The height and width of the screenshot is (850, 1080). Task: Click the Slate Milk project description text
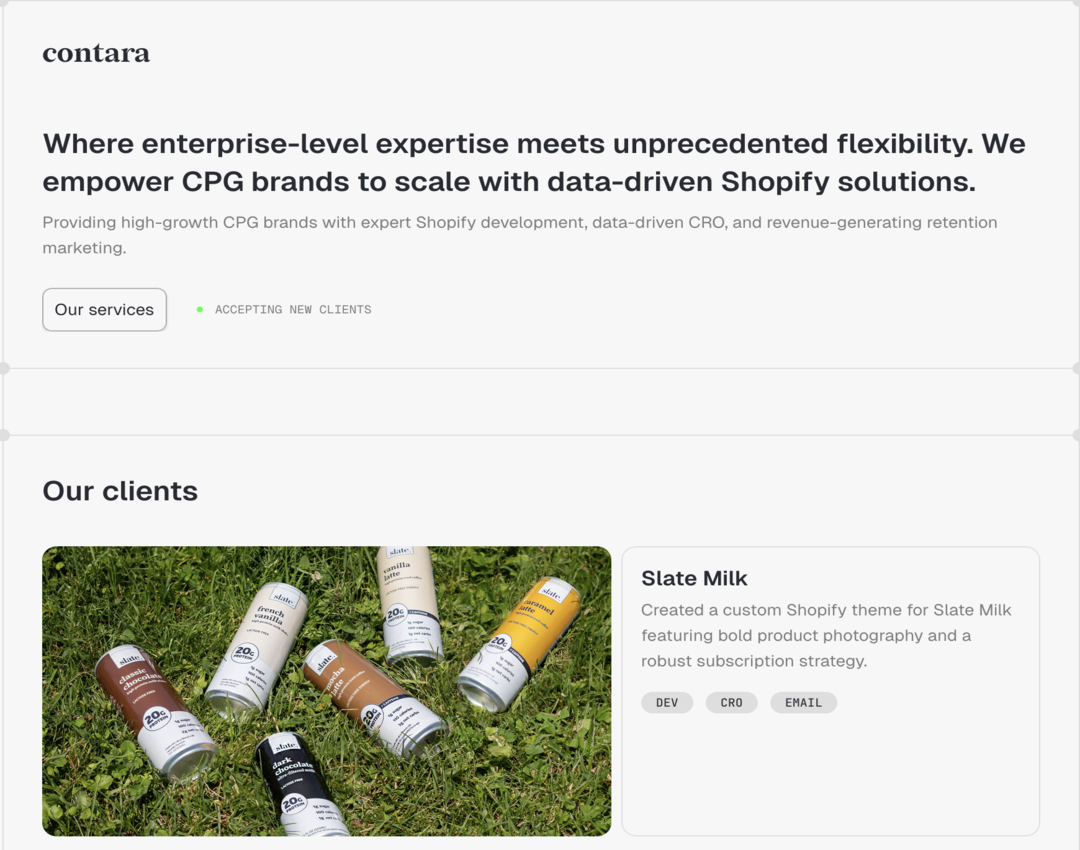point(826,635)
